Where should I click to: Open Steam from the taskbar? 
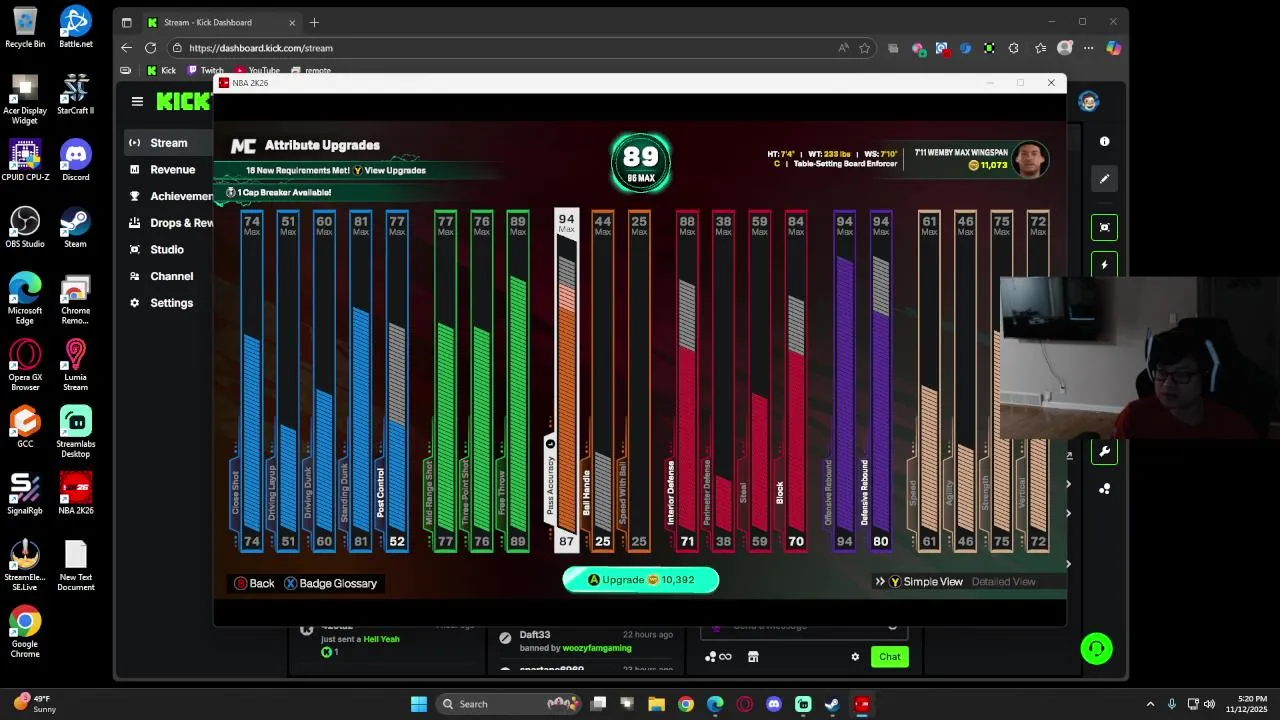pos(832,704)
